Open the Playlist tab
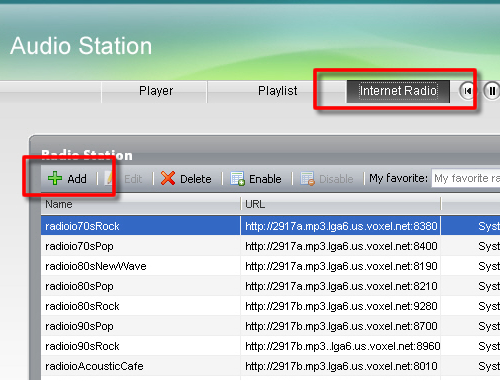 pyautogui.click(x=278, y=91)
